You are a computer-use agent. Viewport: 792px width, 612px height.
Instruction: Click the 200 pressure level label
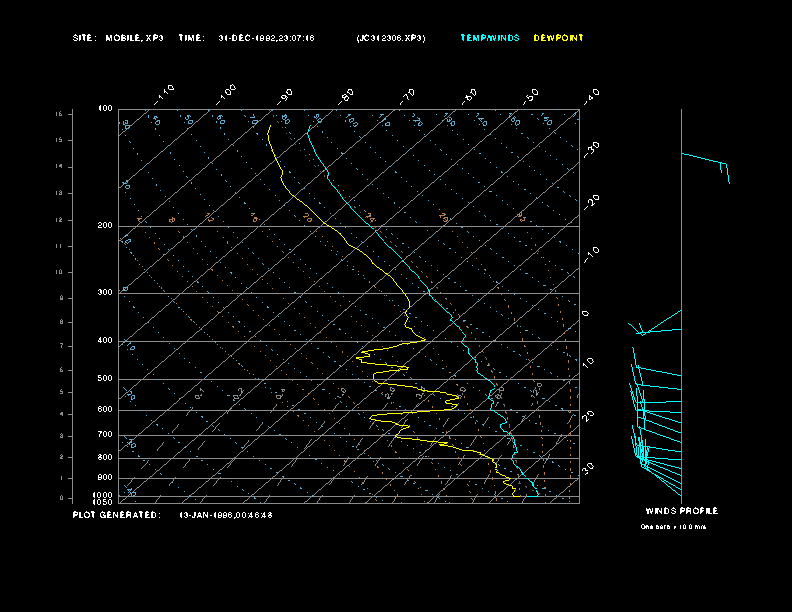click(105, 225)
